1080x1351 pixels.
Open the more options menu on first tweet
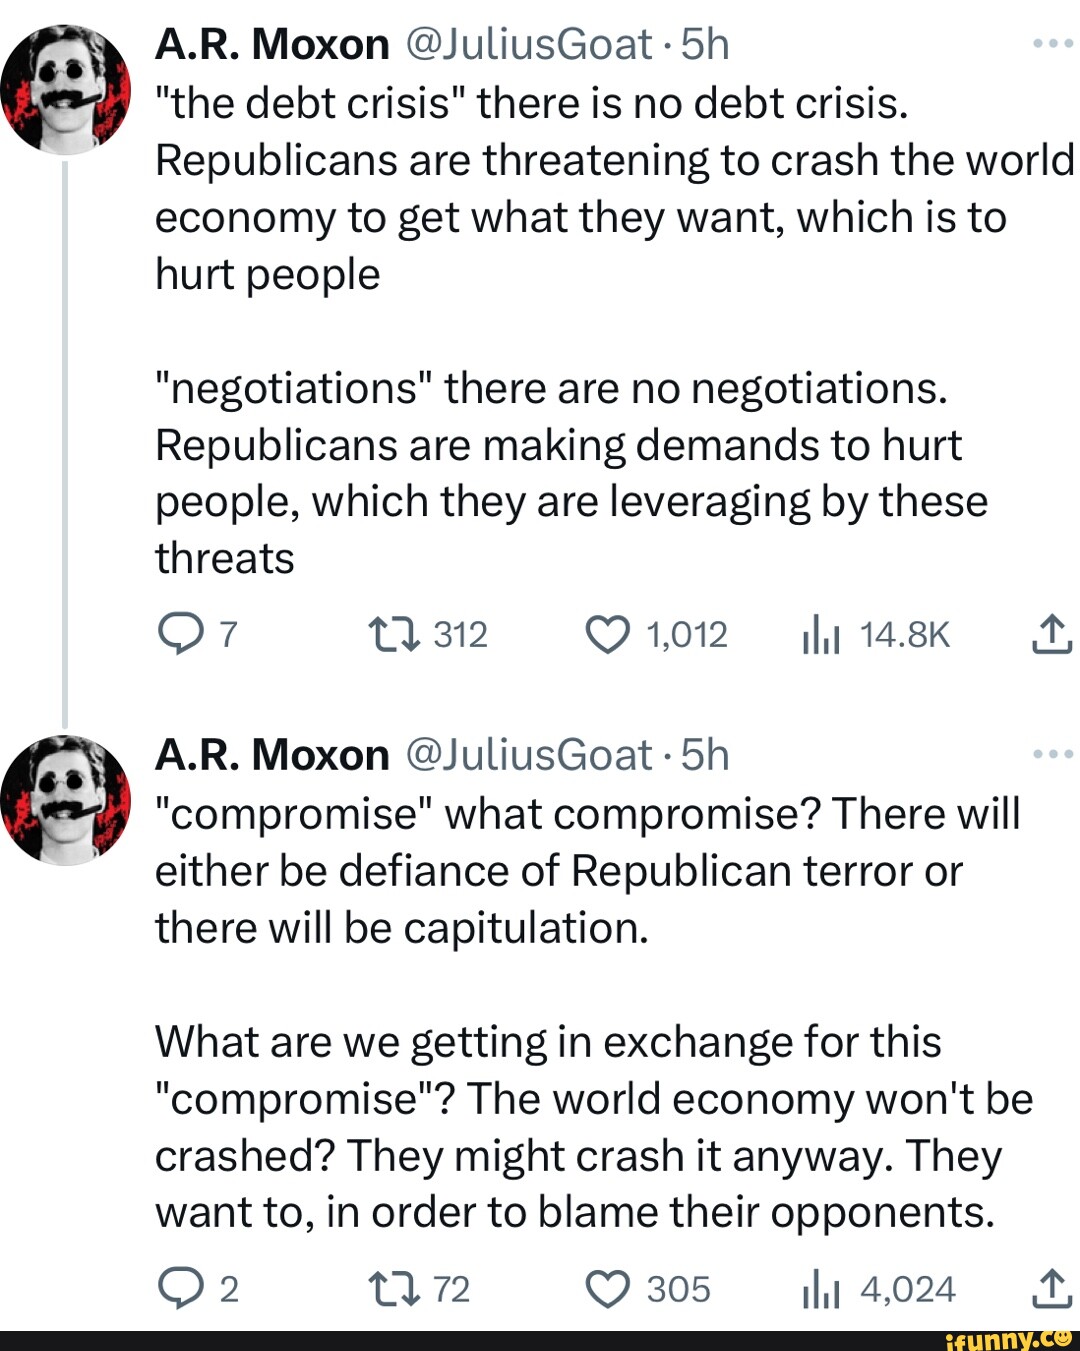pos(1052,44)
